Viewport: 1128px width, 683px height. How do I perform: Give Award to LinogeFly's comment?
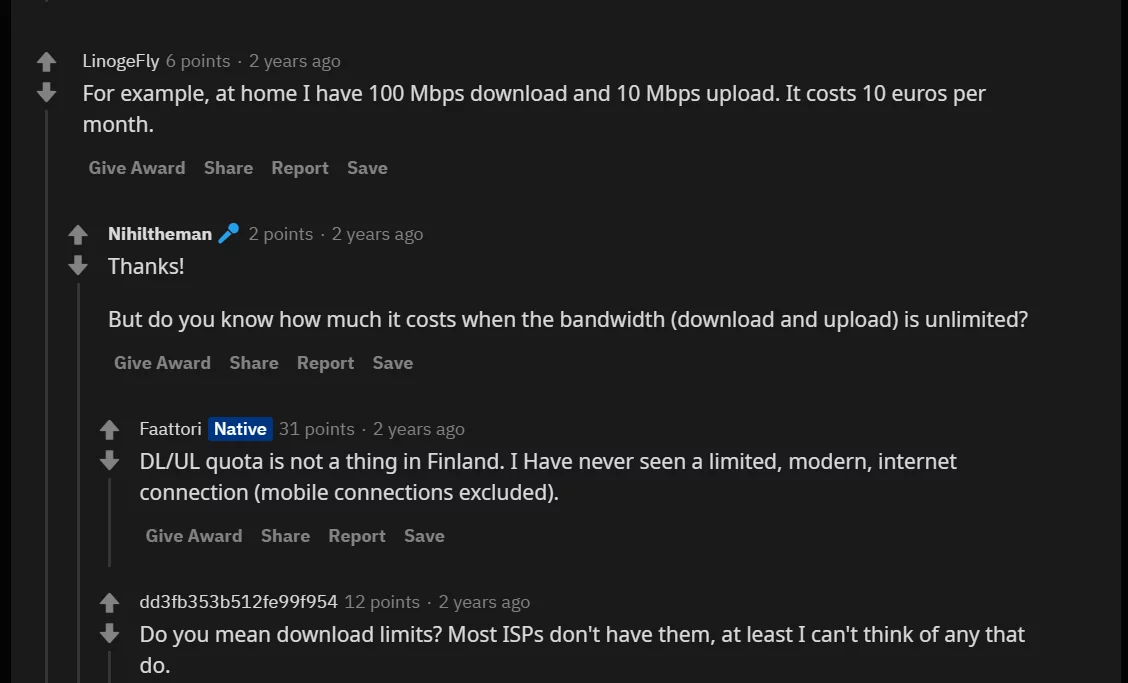click(137, 168)
